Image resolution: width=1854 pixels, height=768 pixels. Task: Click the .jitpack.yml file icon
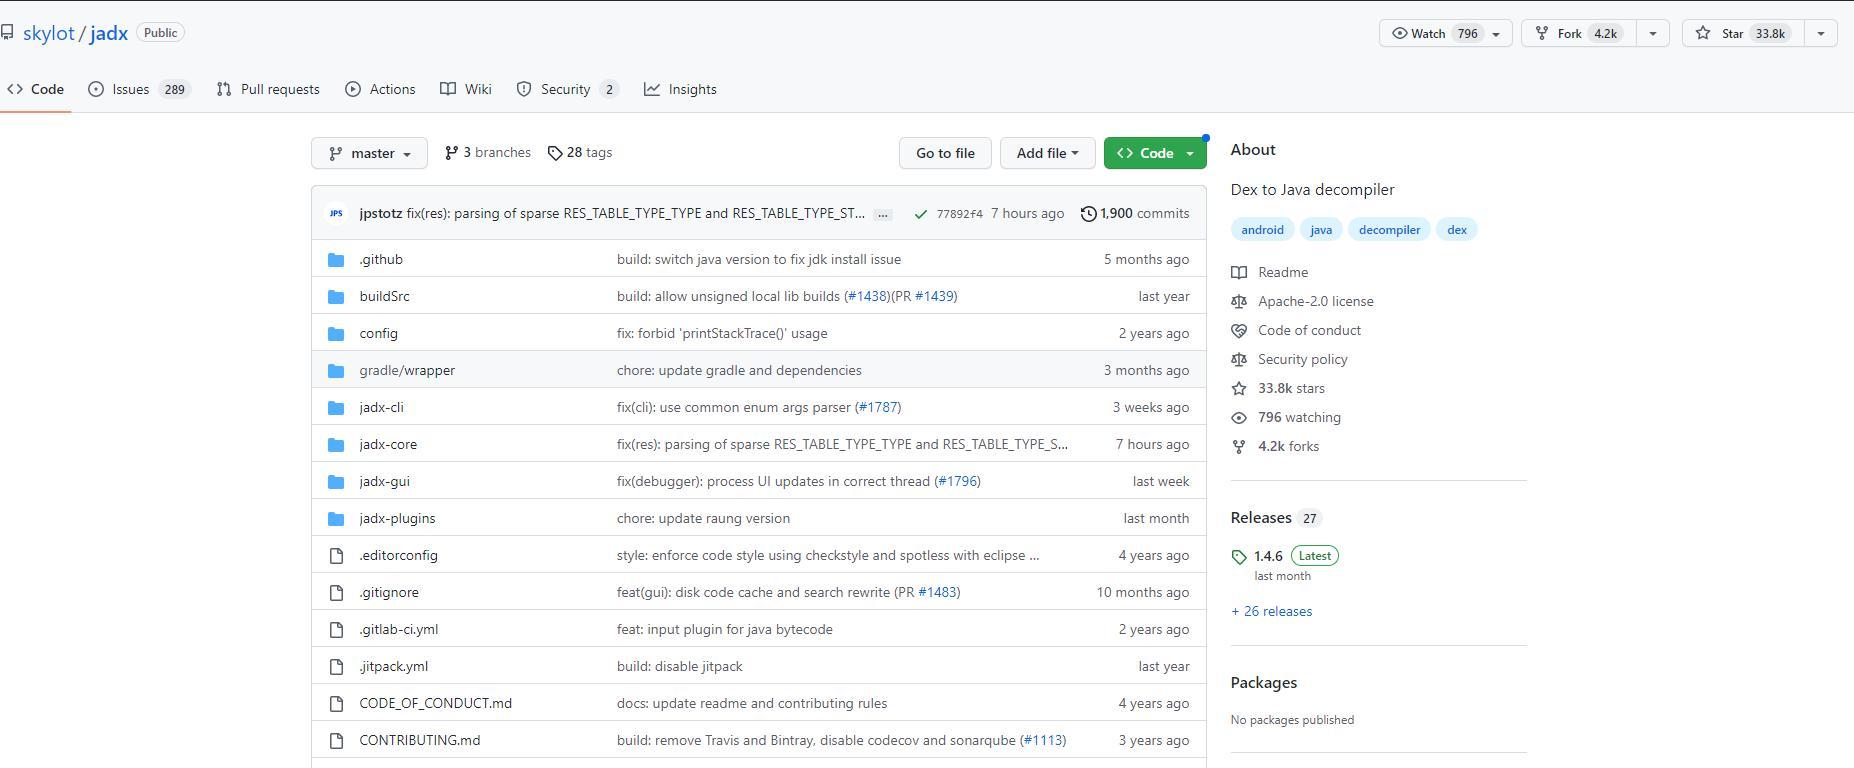tap(336, 666)
